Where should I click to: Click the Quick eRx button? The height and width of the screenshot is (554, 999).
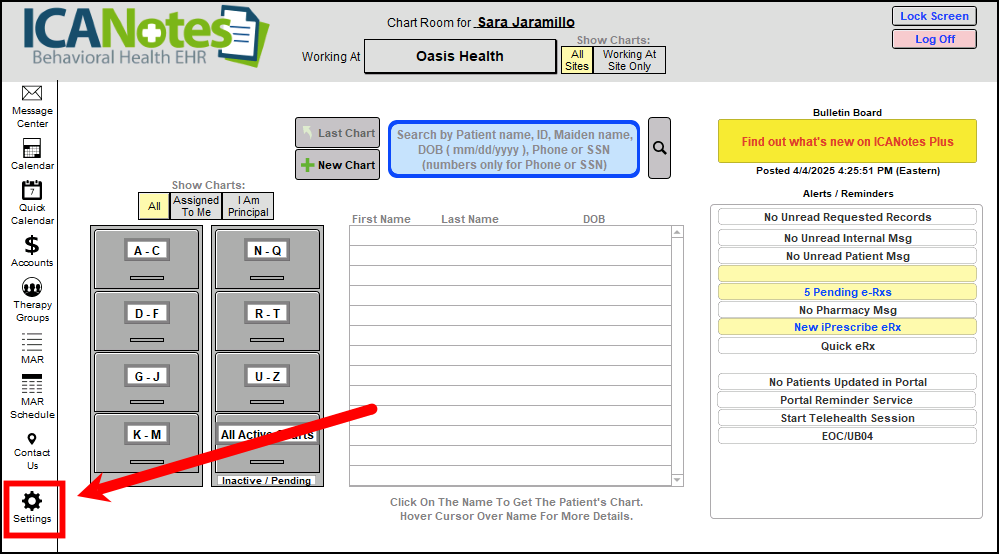pos(847,346)
